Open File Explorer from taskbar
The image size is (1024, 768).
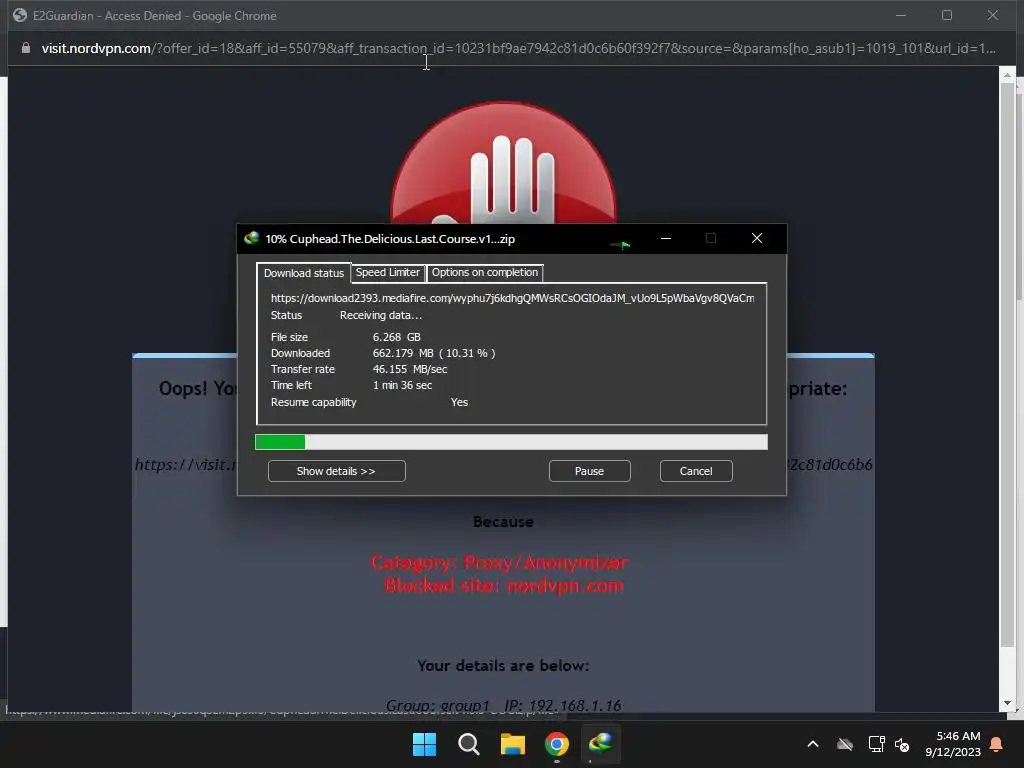pyautogui.click(x=513, y=744)
